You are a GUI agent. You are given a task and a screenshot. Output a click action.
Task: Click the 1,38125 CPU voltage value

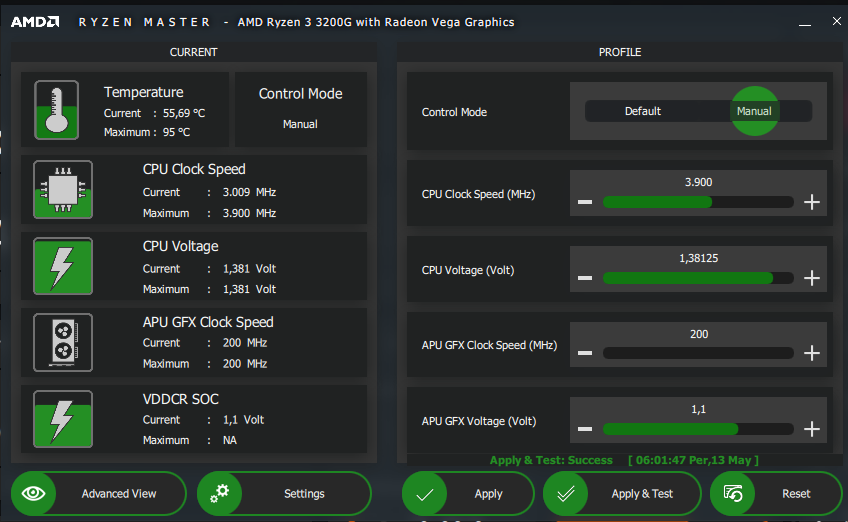click(x=698, y=259)
